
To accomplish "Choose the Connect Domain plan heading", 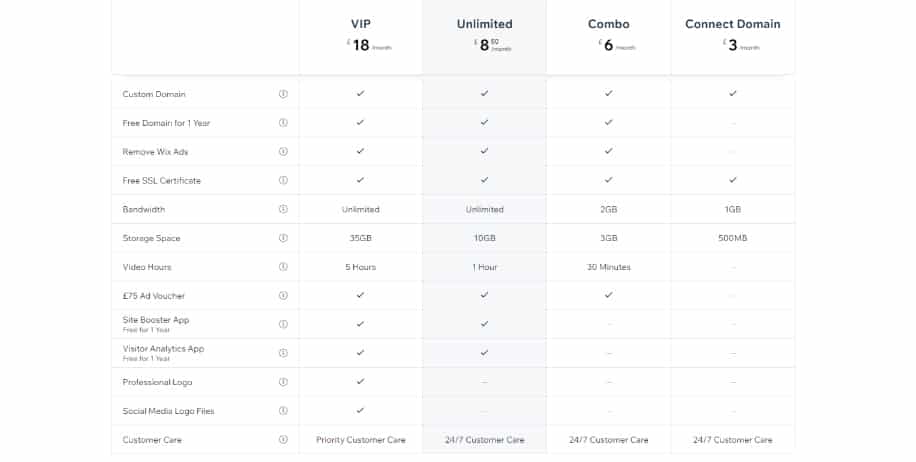I will (733, 24).
